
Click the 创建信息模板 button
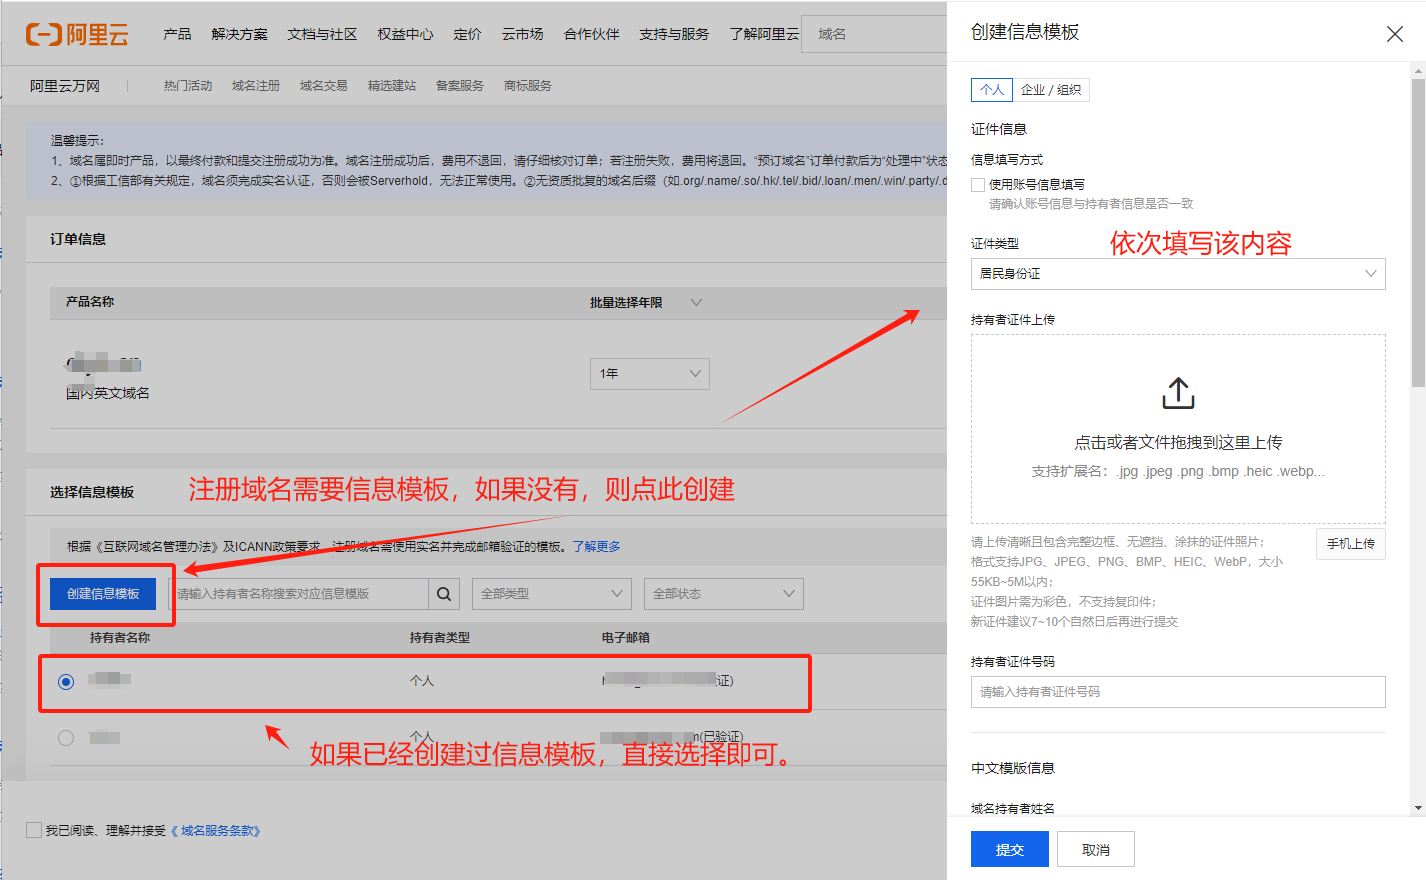(101, 593)
